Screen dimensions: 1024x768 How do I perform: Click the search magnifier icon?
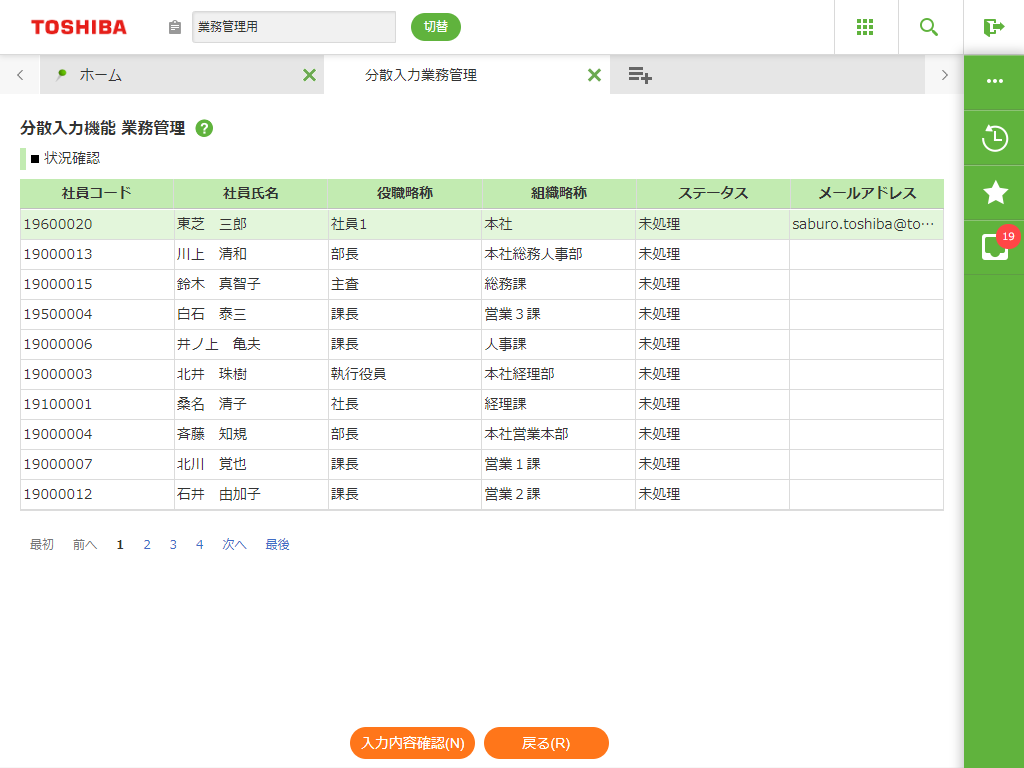tap(929, 27)
